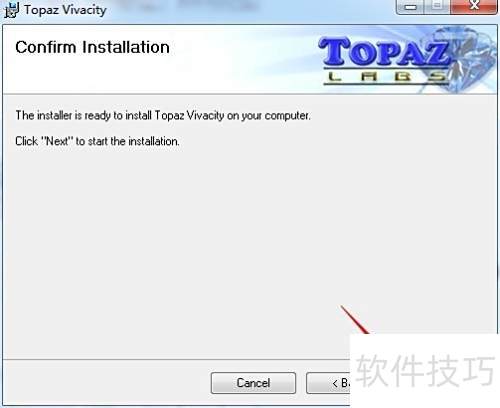Viewport: 500px width, 408px height.
Task: Click the yellow LABS lettering under the logo
Action: (387, 77)
